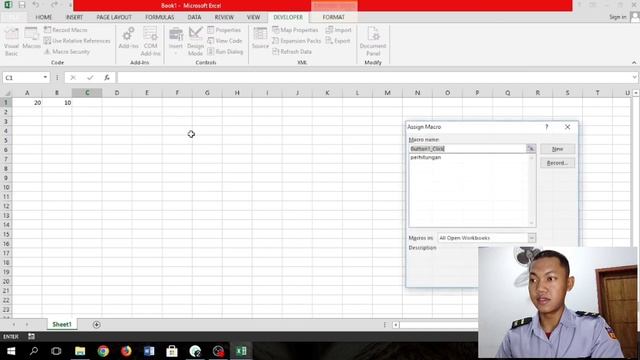Expand the Insert controls menu
Image resolution: width=640 pixels, height=360 pixels.
(176, 41)
